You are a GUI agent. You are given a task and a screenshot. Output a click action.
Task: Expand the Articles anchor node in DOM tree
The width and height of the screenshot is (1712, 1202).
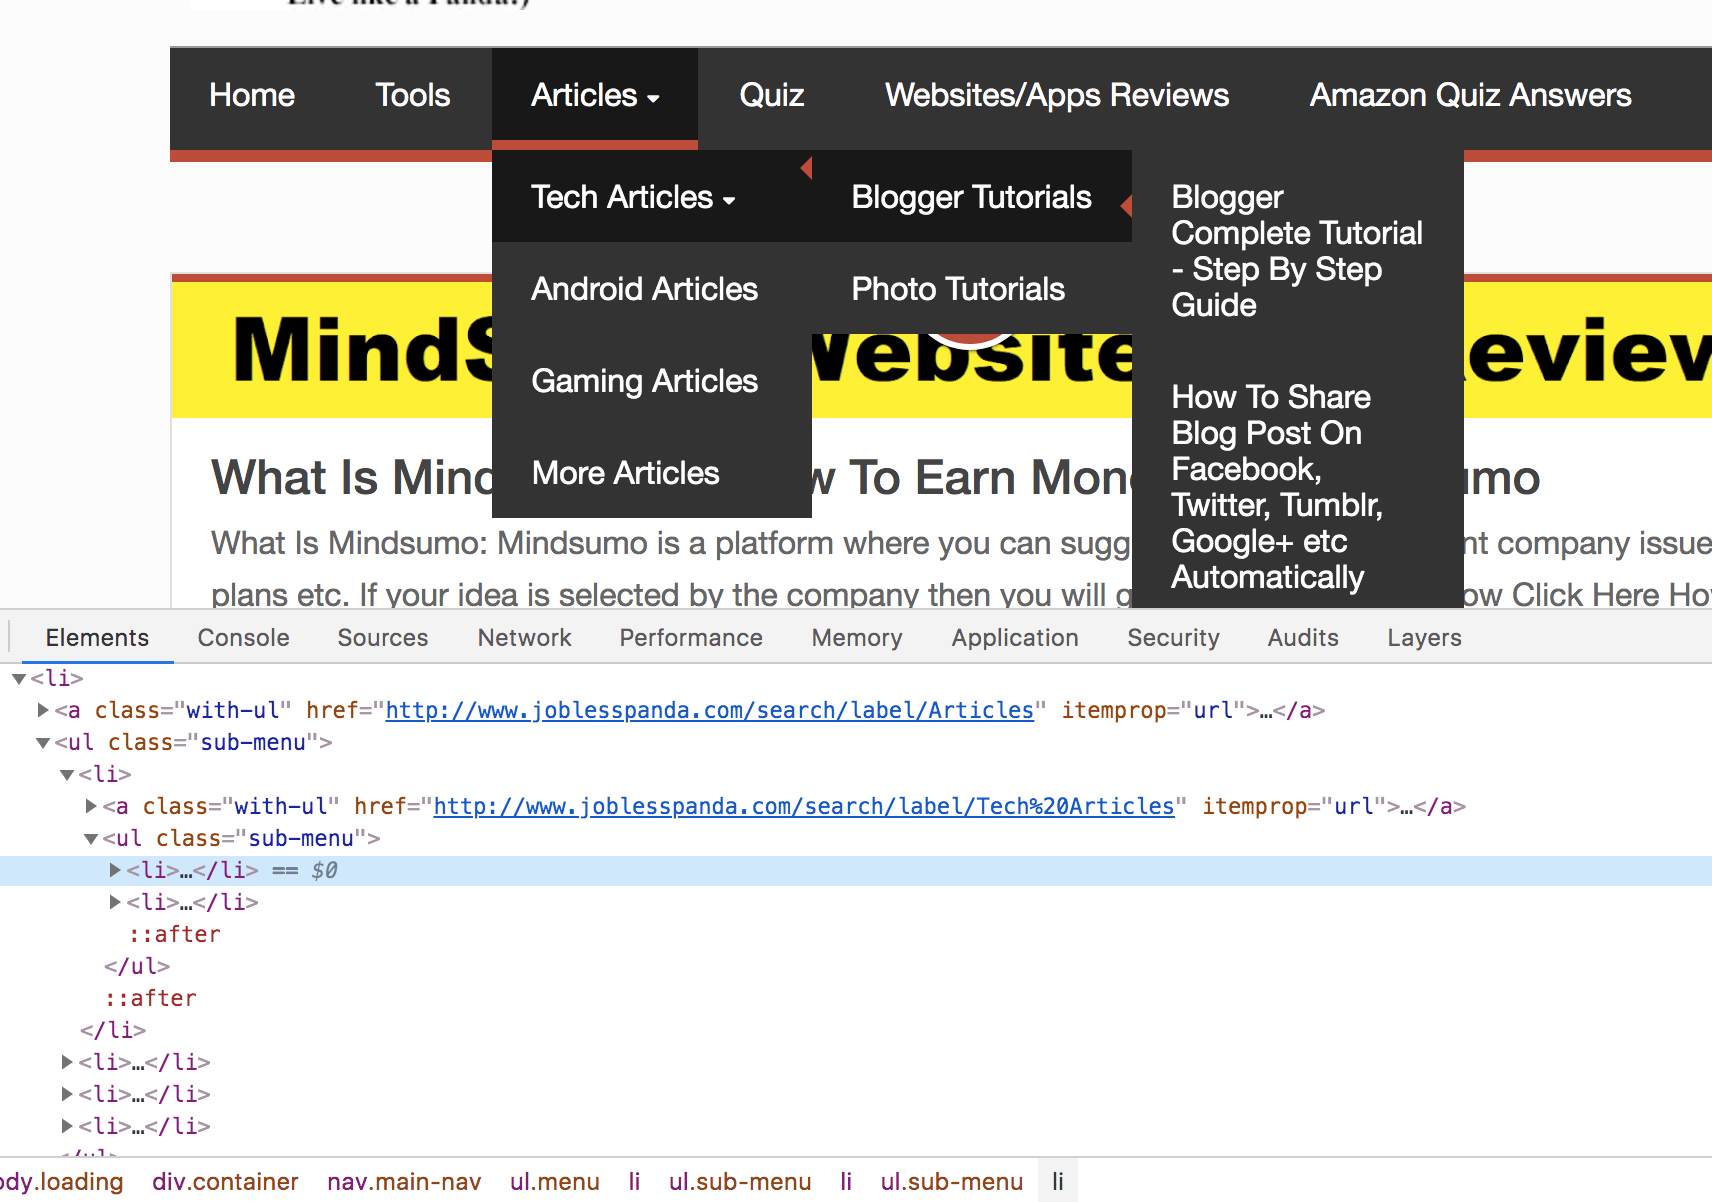[43, 710]
